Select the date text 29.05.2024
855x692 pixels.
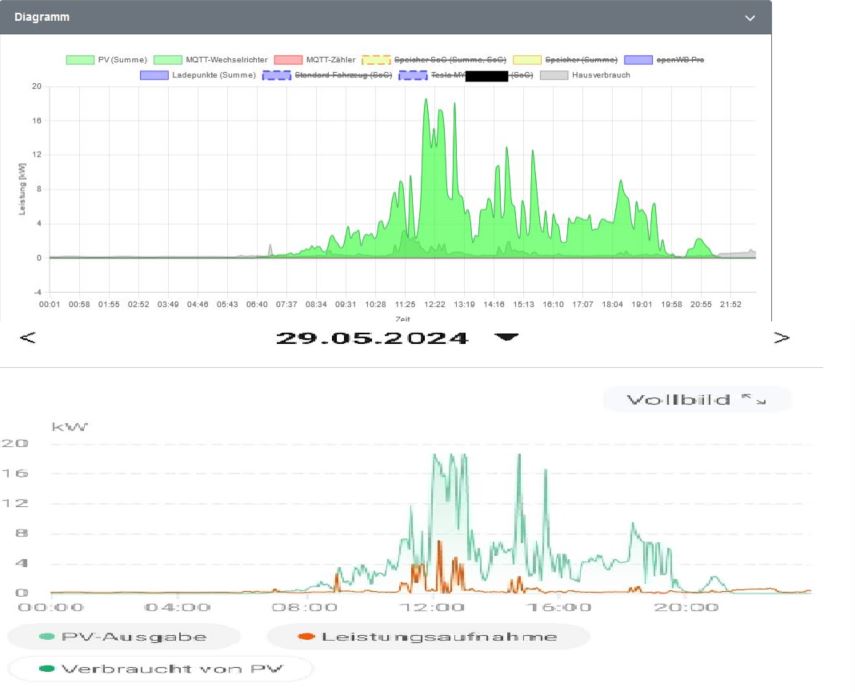click(x=372, y=338)
